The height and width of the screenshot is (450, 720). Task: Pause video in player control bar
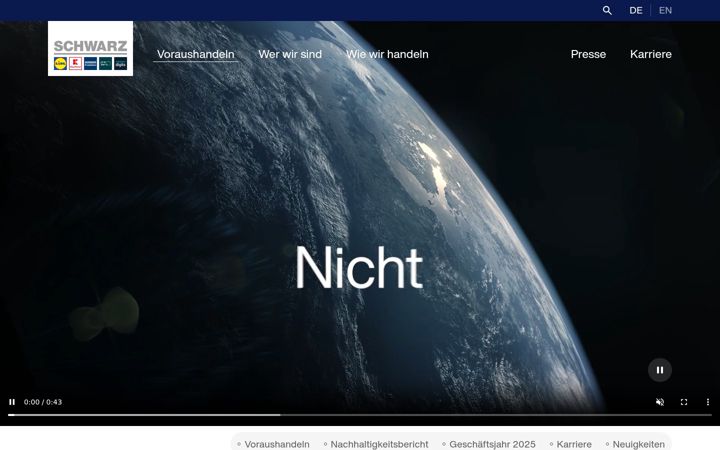click(x=12, y=402)
